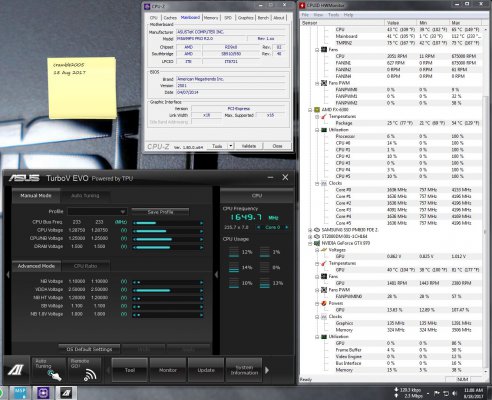
Task: Open the Caches tab in CPU-Z
Action: coord(170,18)
